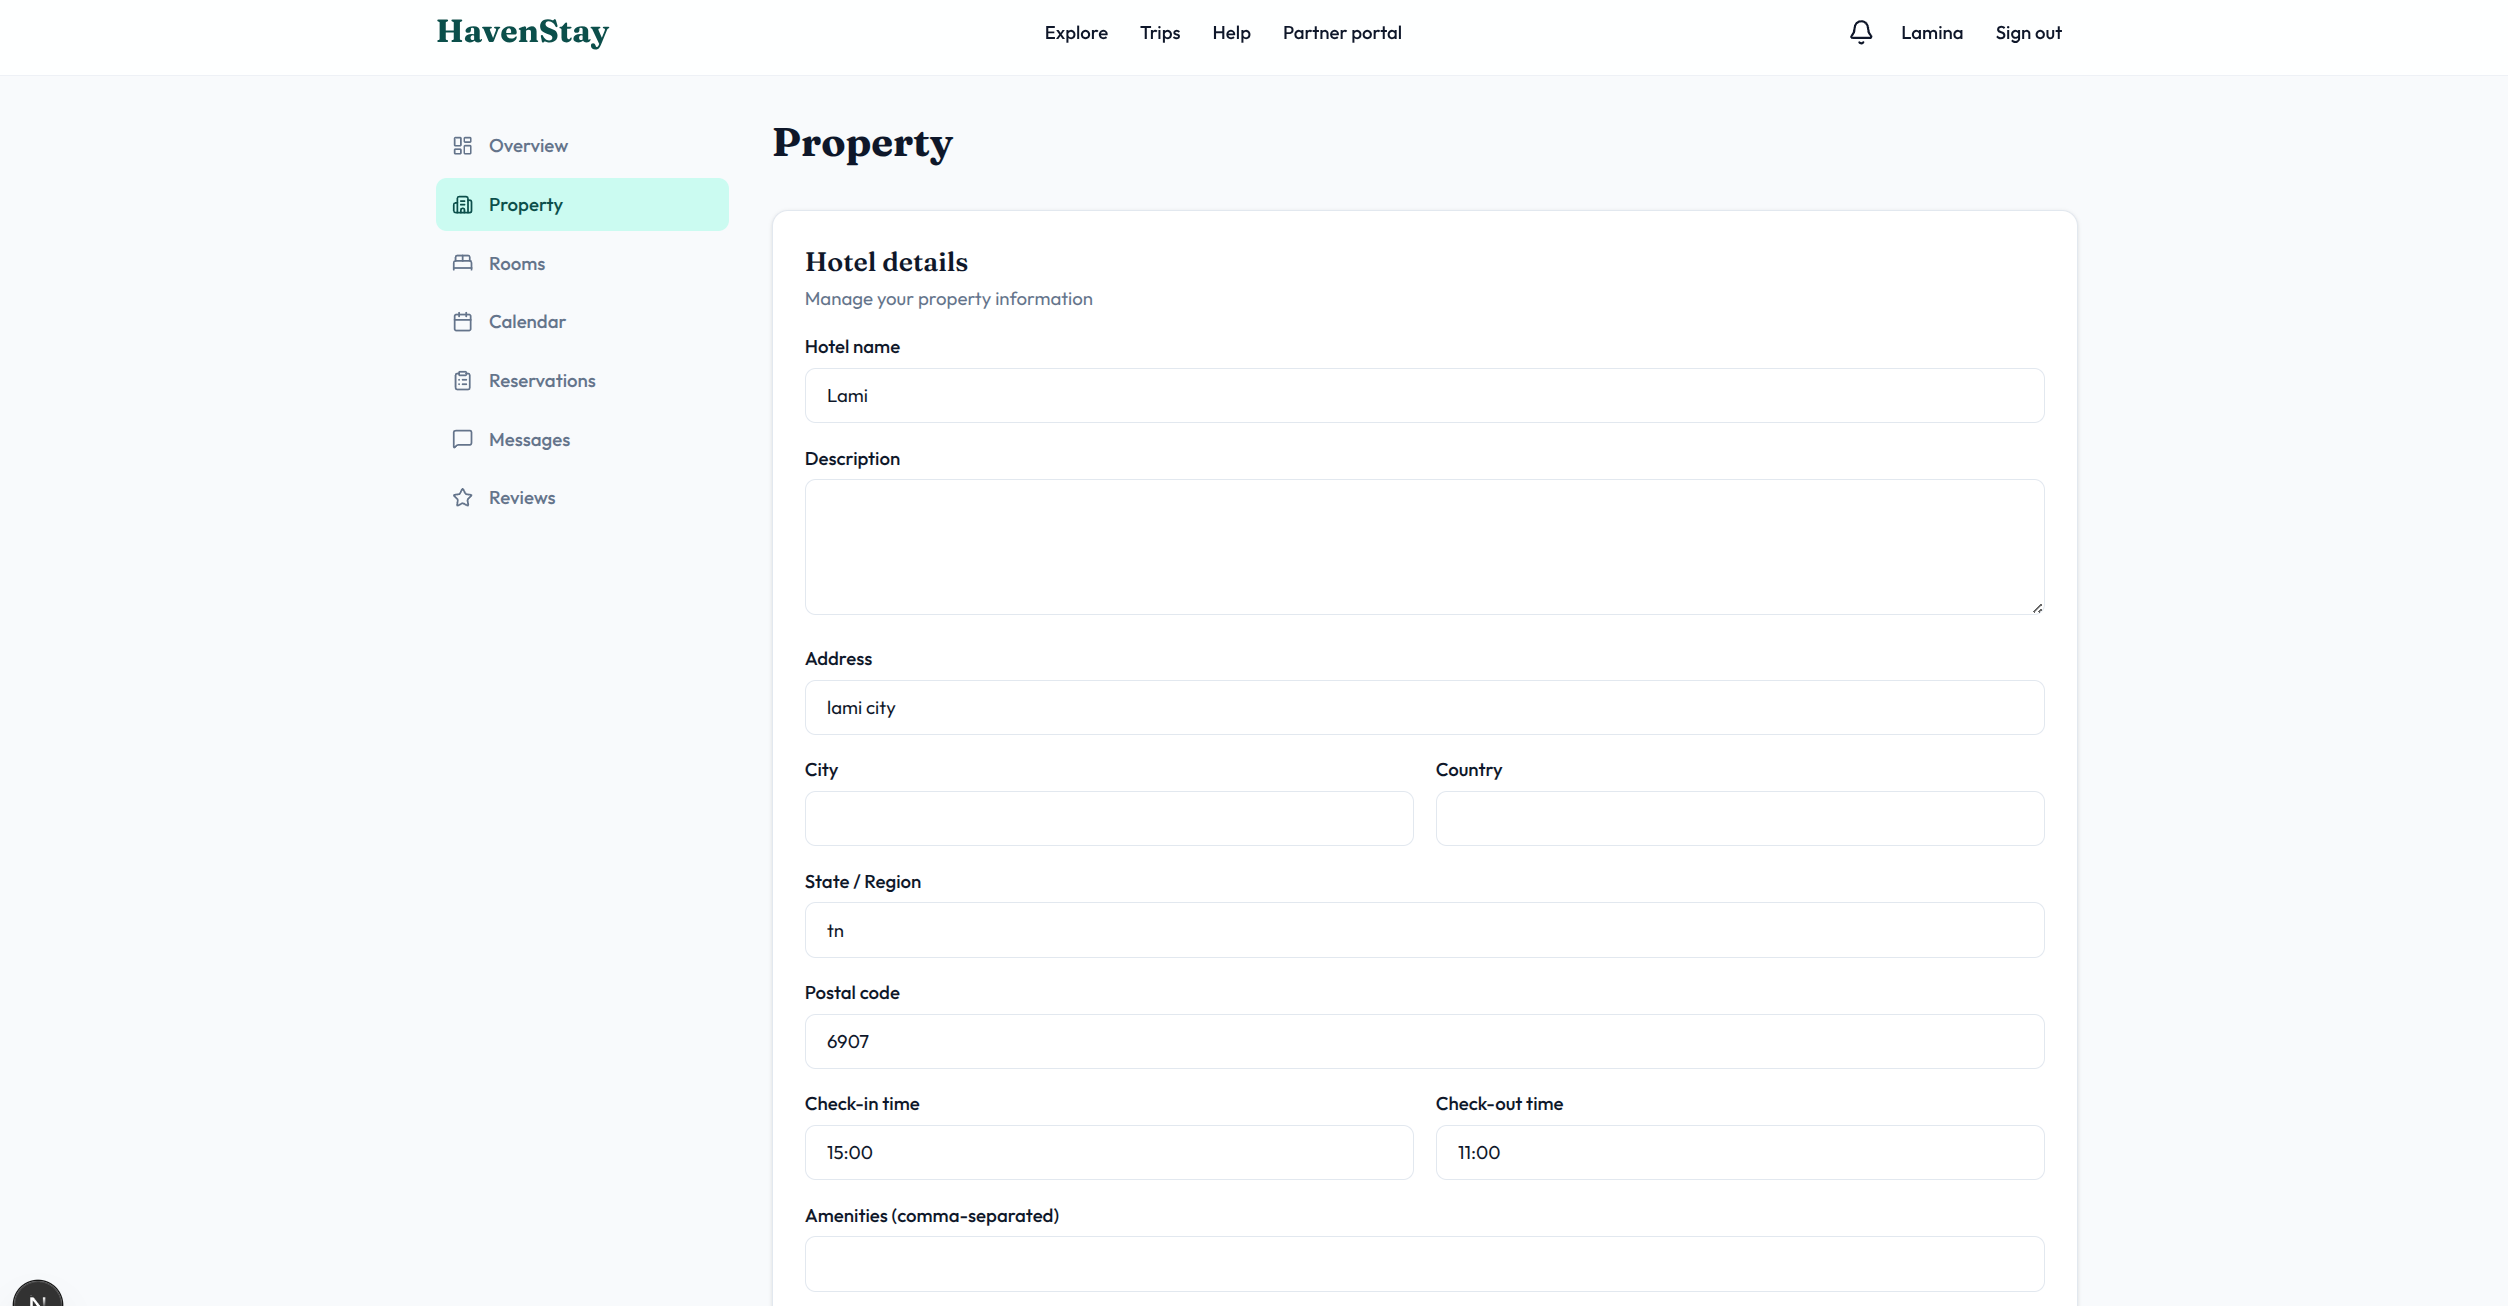Navigate to Partner portal
Screen dimensions: 2508x1306
[x=1342, y=33]
